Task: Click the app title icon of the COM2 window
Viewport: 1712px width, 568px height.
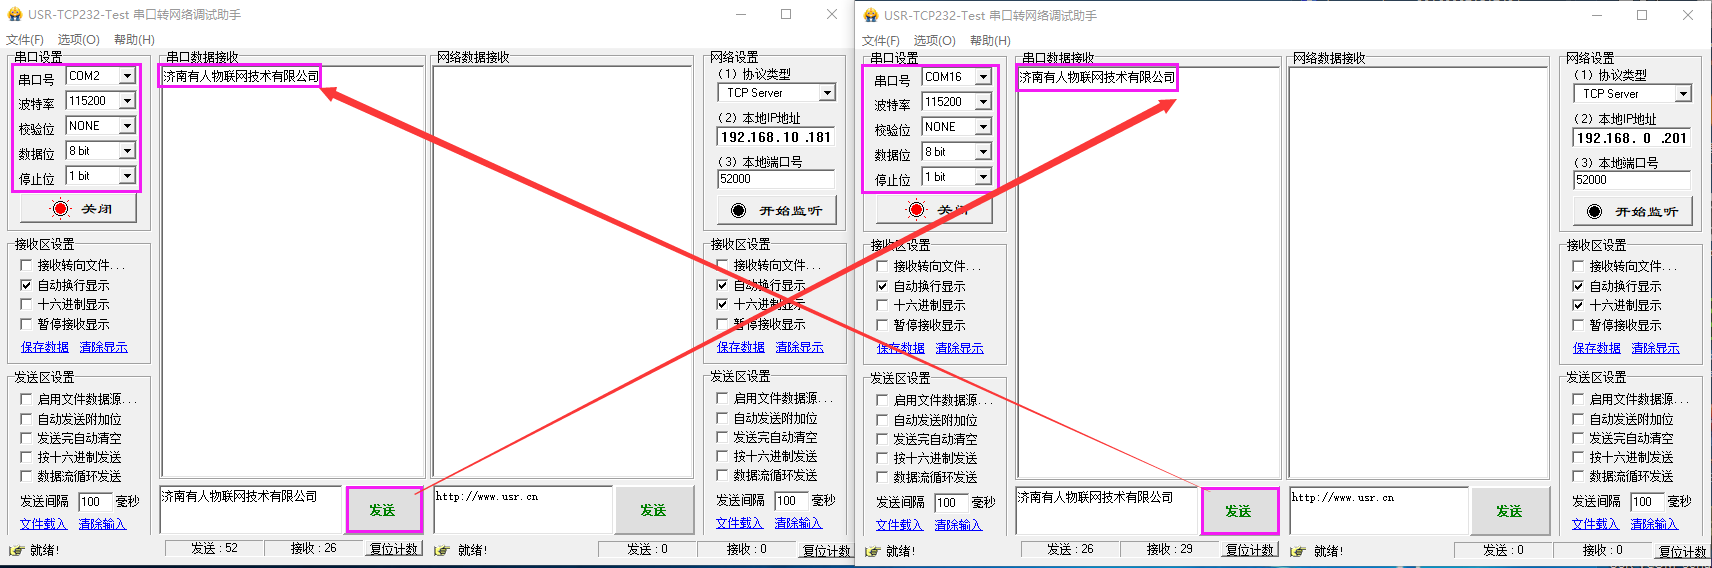Action: pos(14,15)
